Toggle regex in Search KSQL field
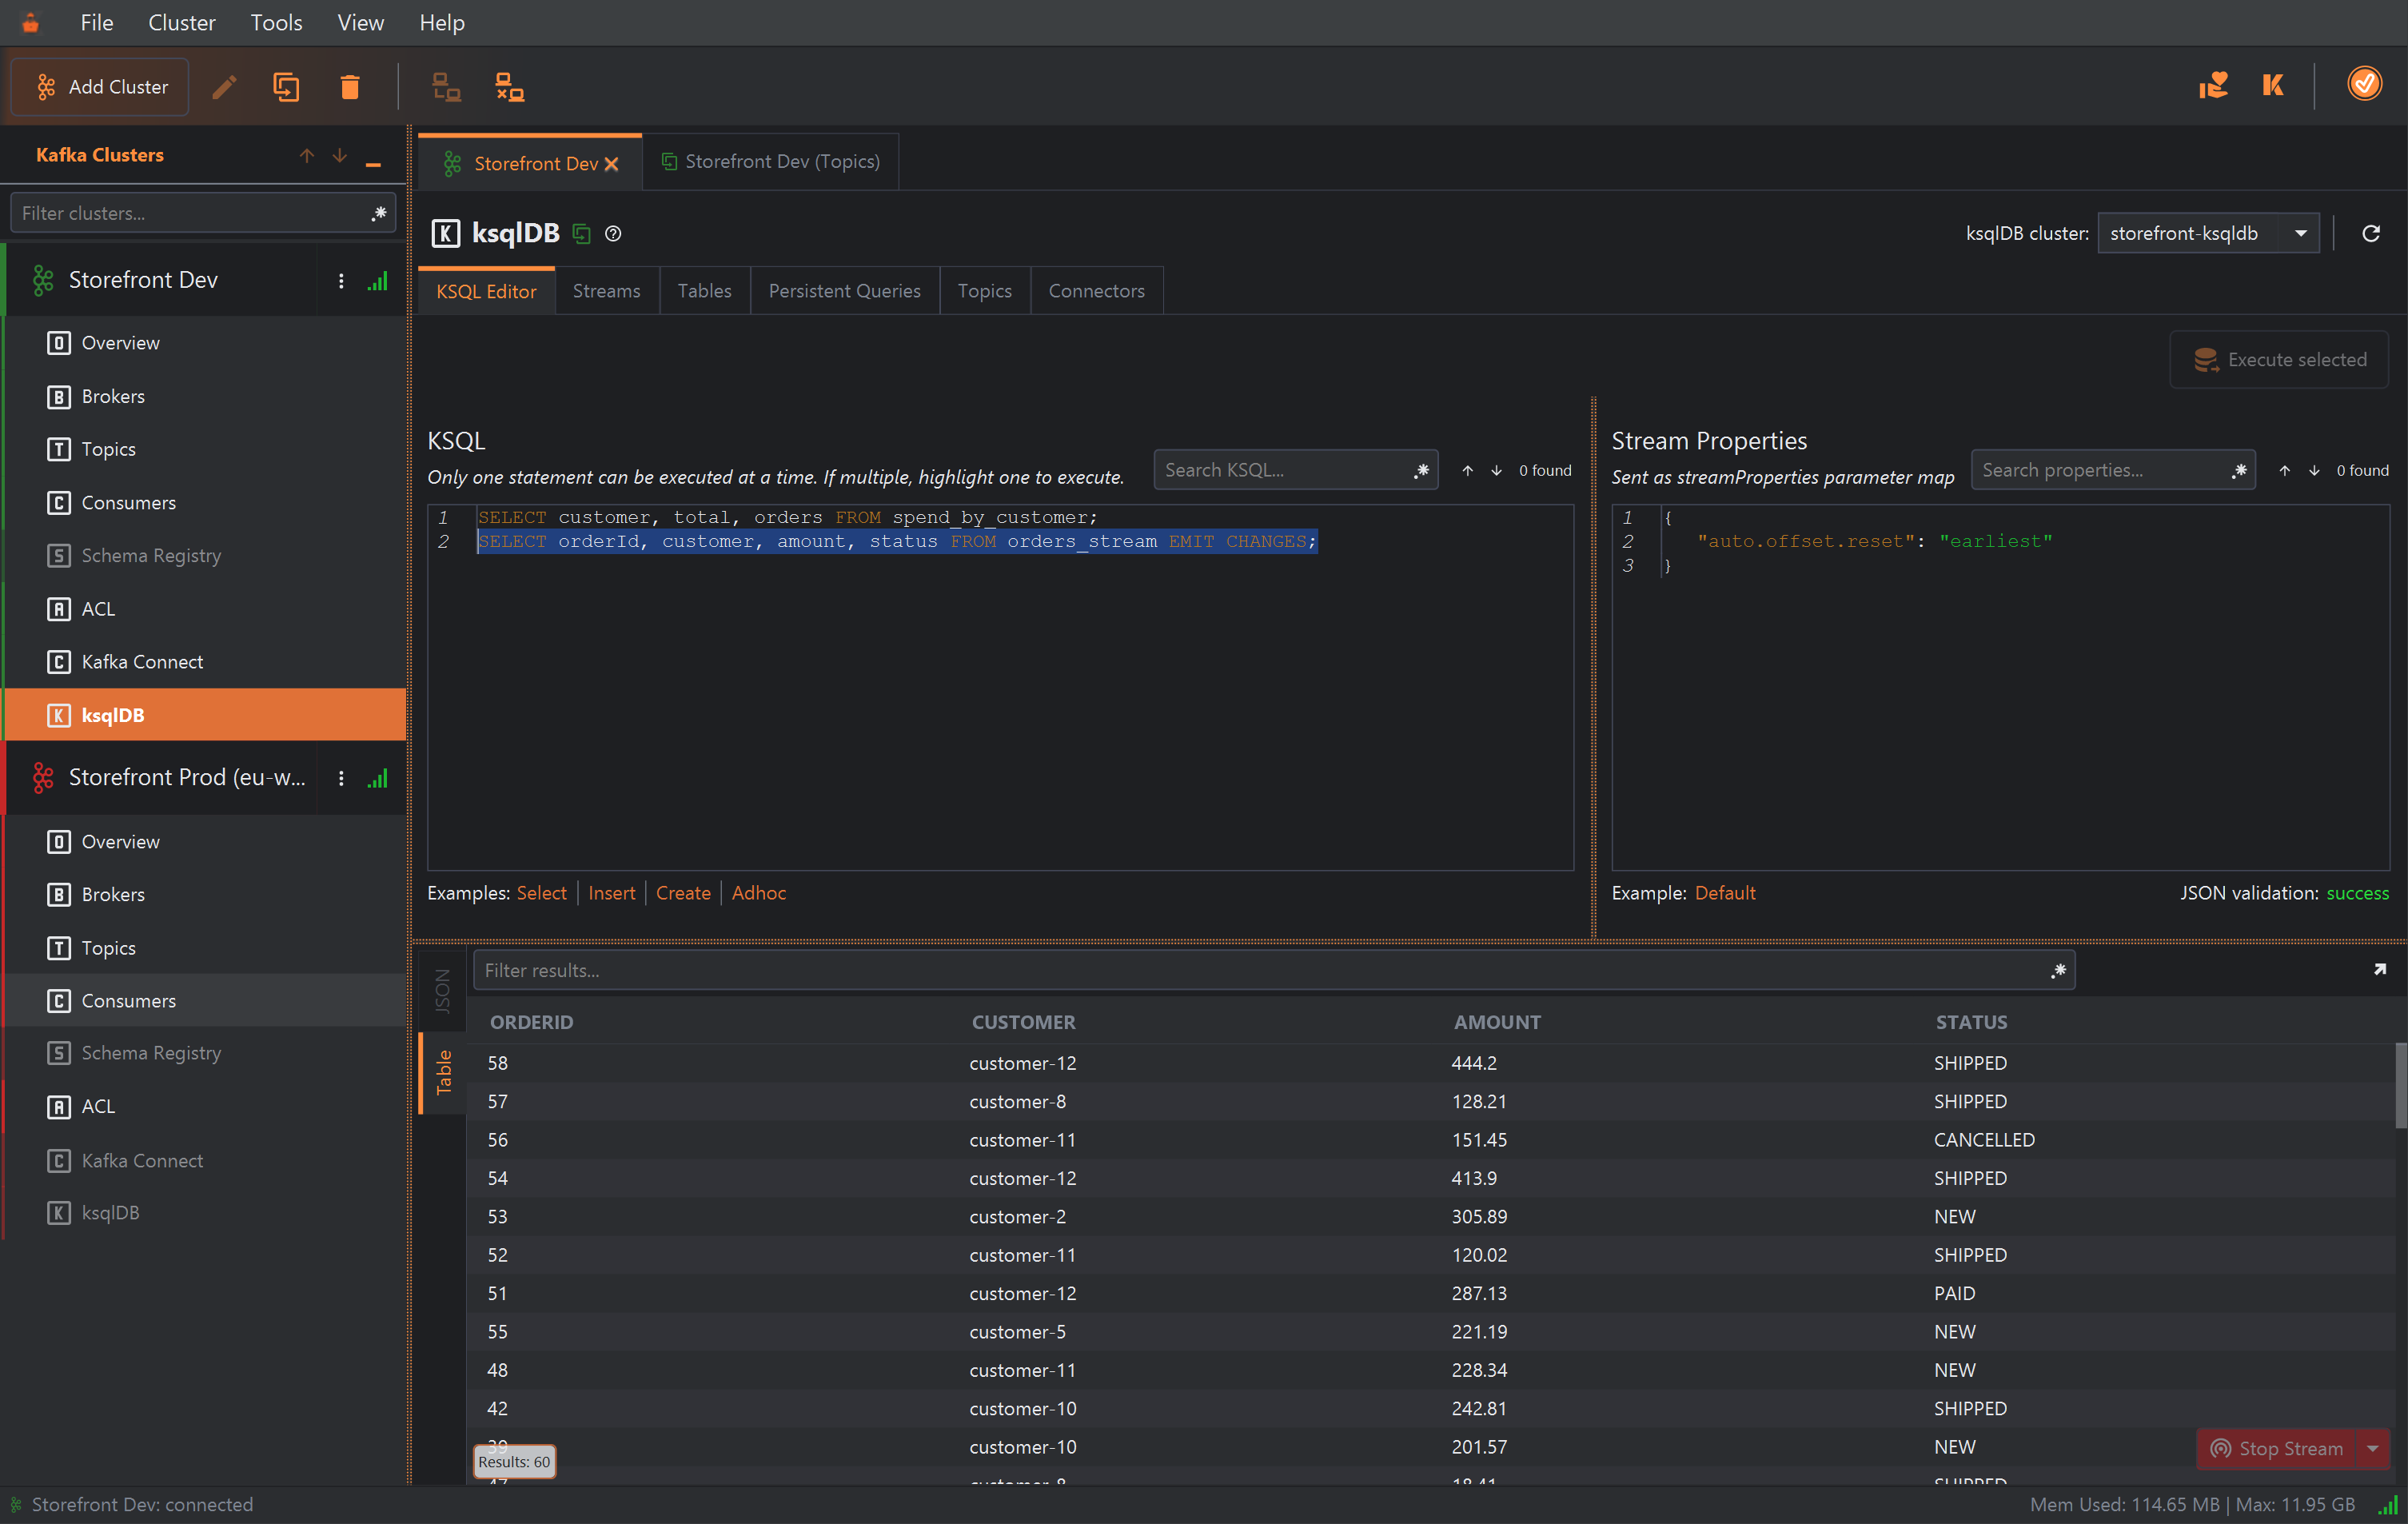The image size is (2408, 1524). point(1421,470)
